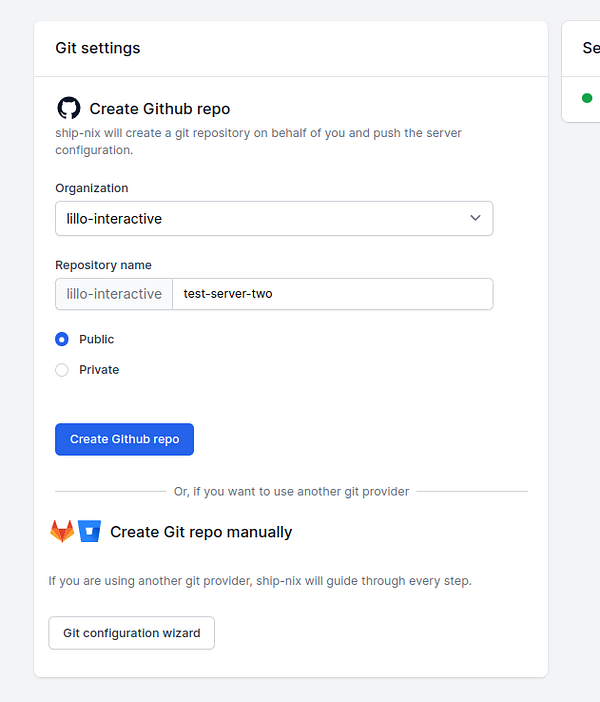Click the Organization field label
The image size is (600, 702).
click(x=92, y=188)
